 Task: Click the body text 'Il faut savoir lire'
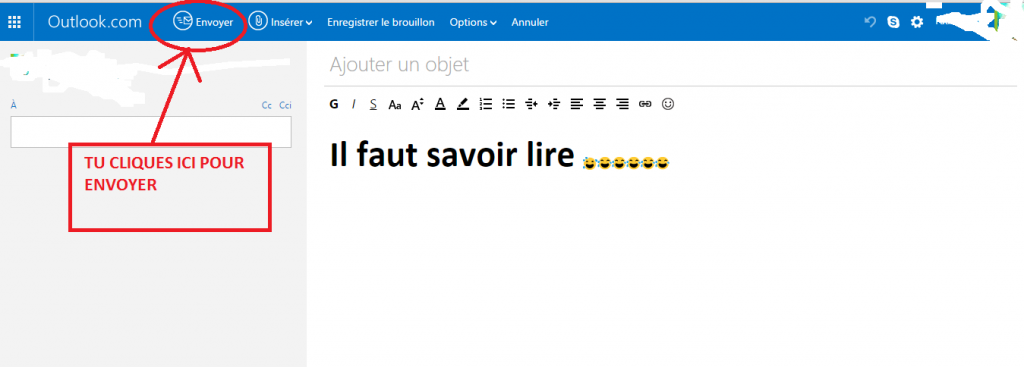[452, 156]
